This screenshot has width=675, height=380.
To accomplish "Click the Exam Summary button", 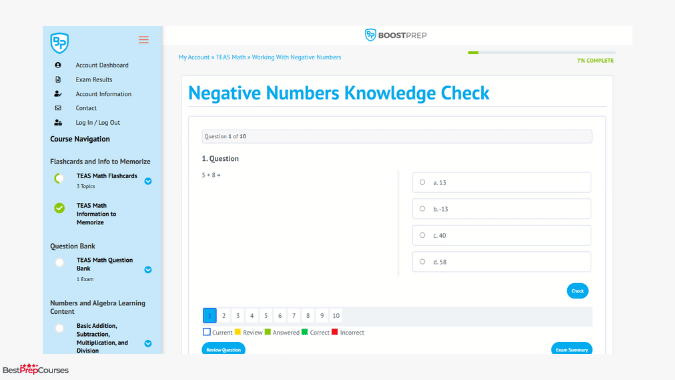I will pyautogui.click(x=572, y=349).
